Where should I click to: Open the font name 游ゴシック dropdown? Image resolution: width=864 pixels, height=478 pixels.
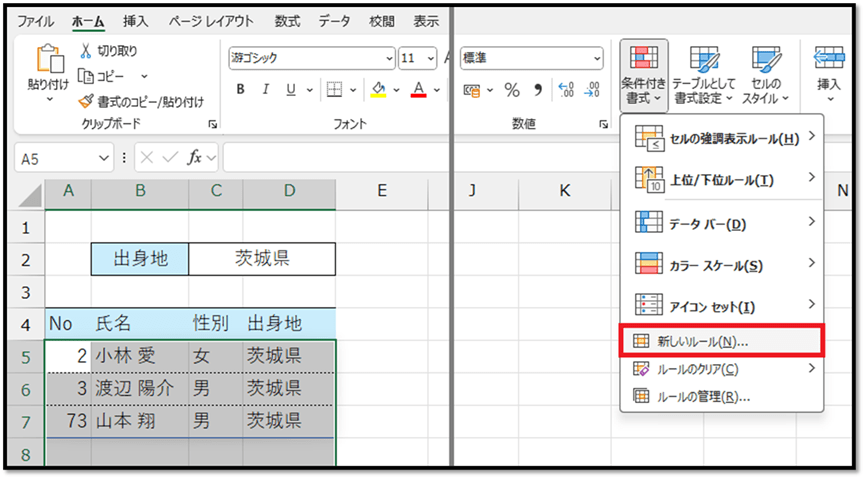[388, 58]
